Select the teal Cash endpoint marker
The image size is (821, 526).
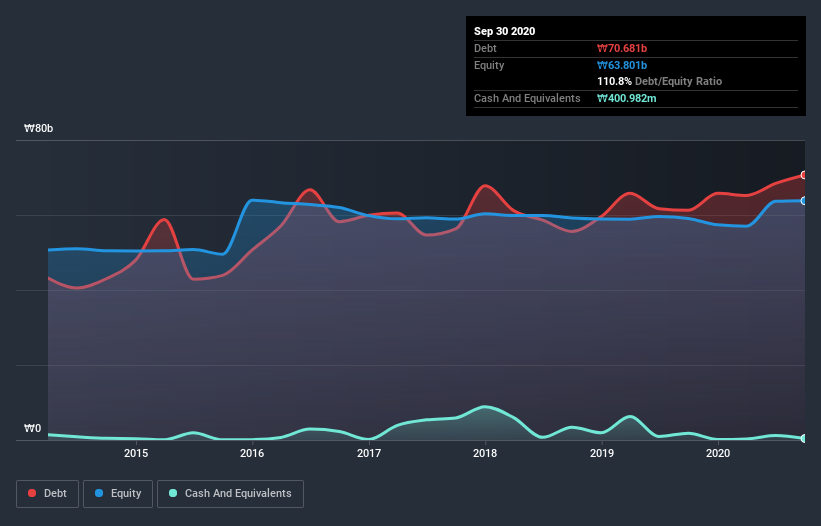[x=804, y=439]
